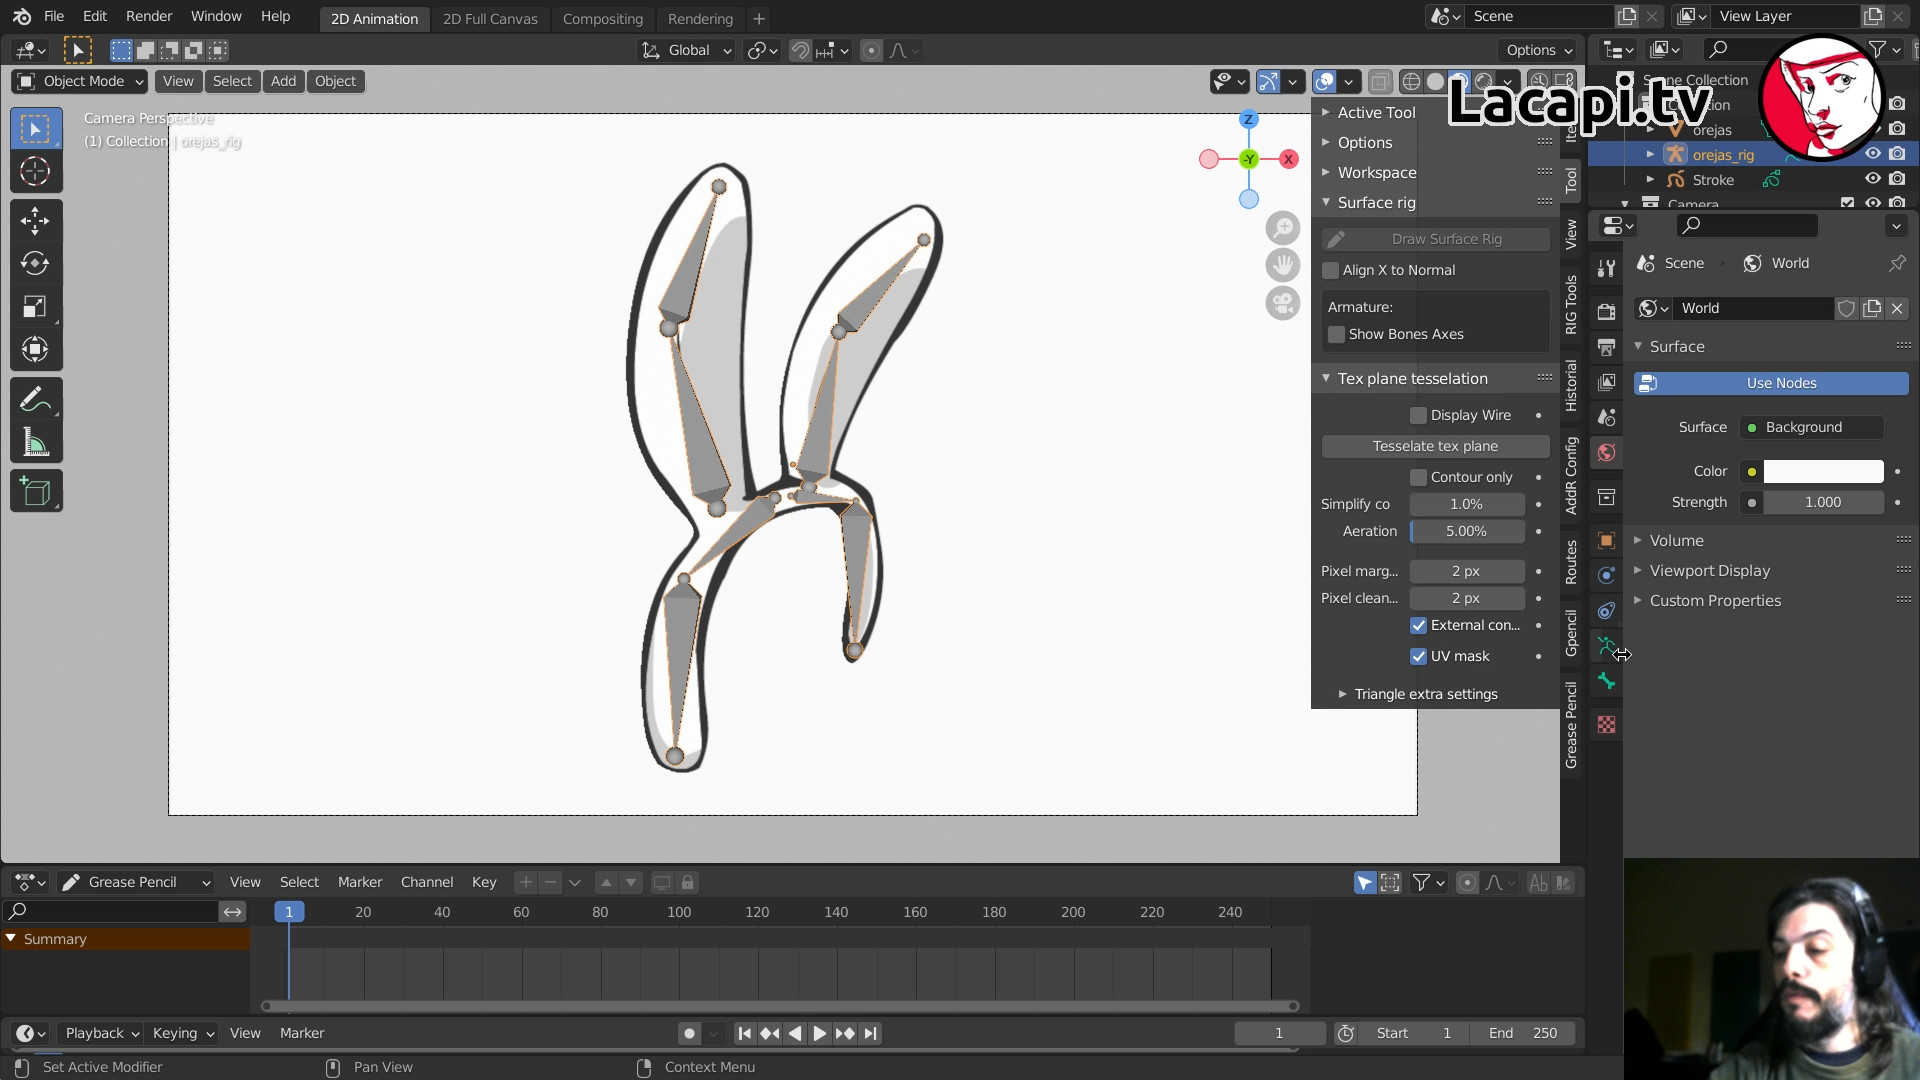Select the Annotate tool
This screenshot has width=1920, height=1080.
[35, 400]
